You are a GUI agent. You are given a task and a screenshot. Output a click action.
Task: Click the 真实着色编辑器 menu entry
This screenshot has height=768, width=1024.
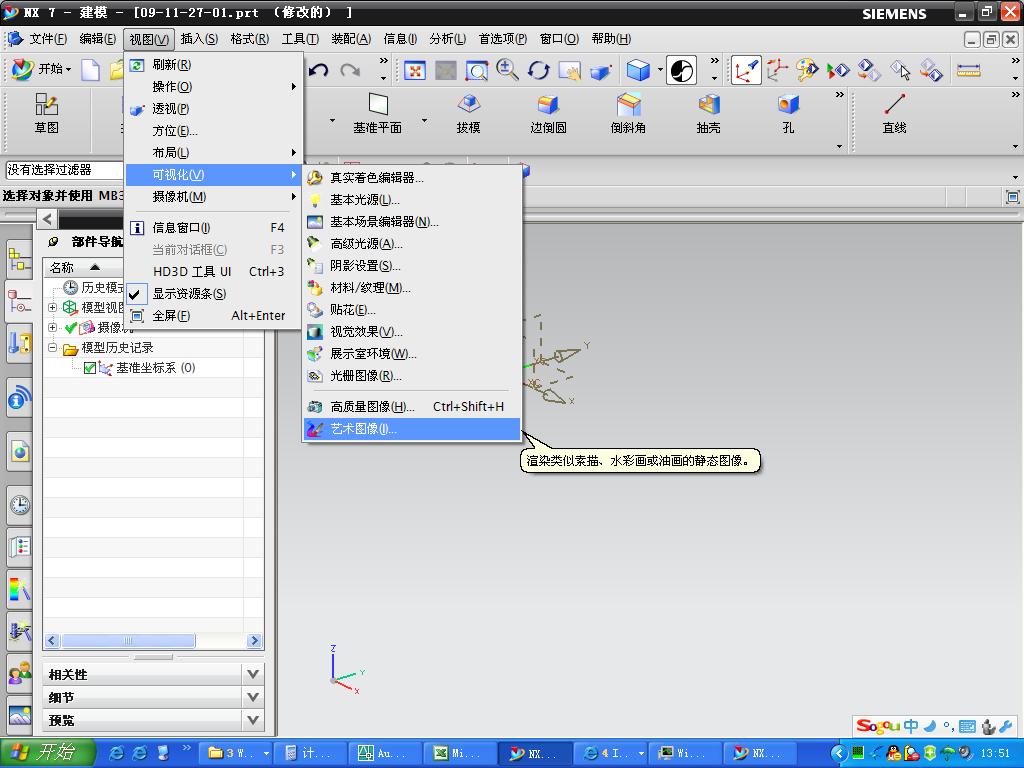tap(411, 178)
